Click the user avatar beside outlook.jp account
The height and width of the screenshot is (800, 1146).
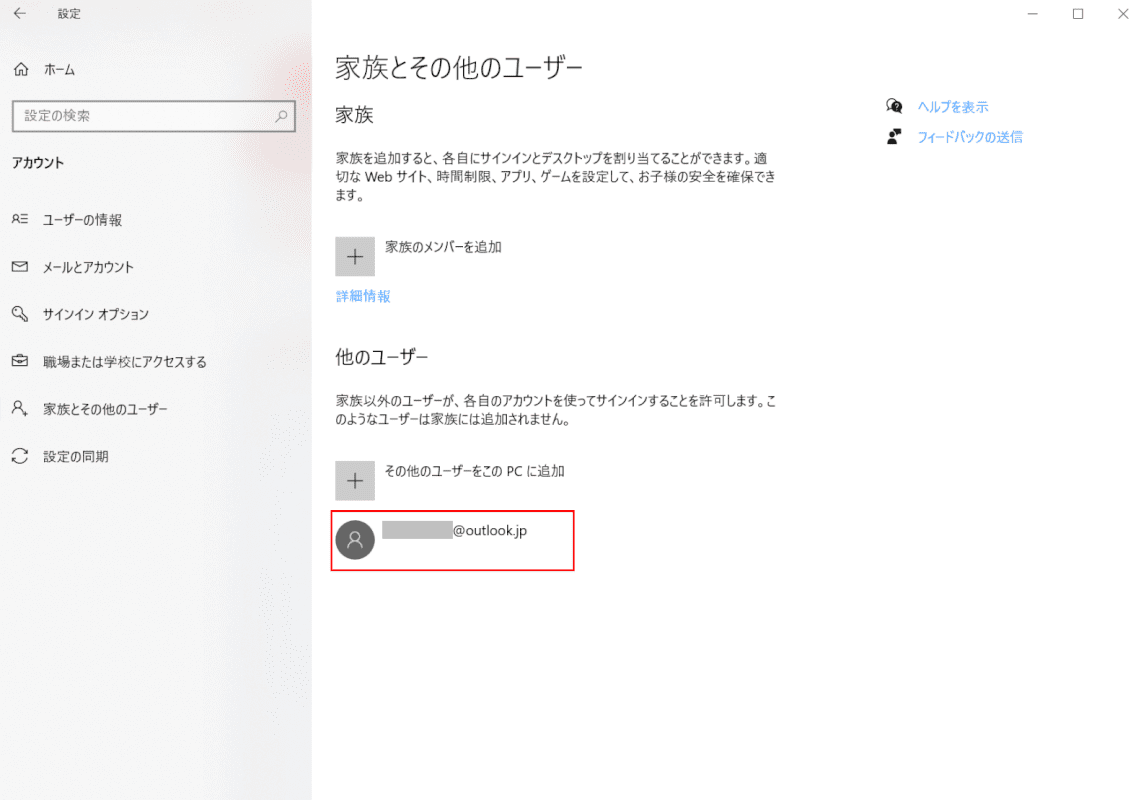coord(354,540)
